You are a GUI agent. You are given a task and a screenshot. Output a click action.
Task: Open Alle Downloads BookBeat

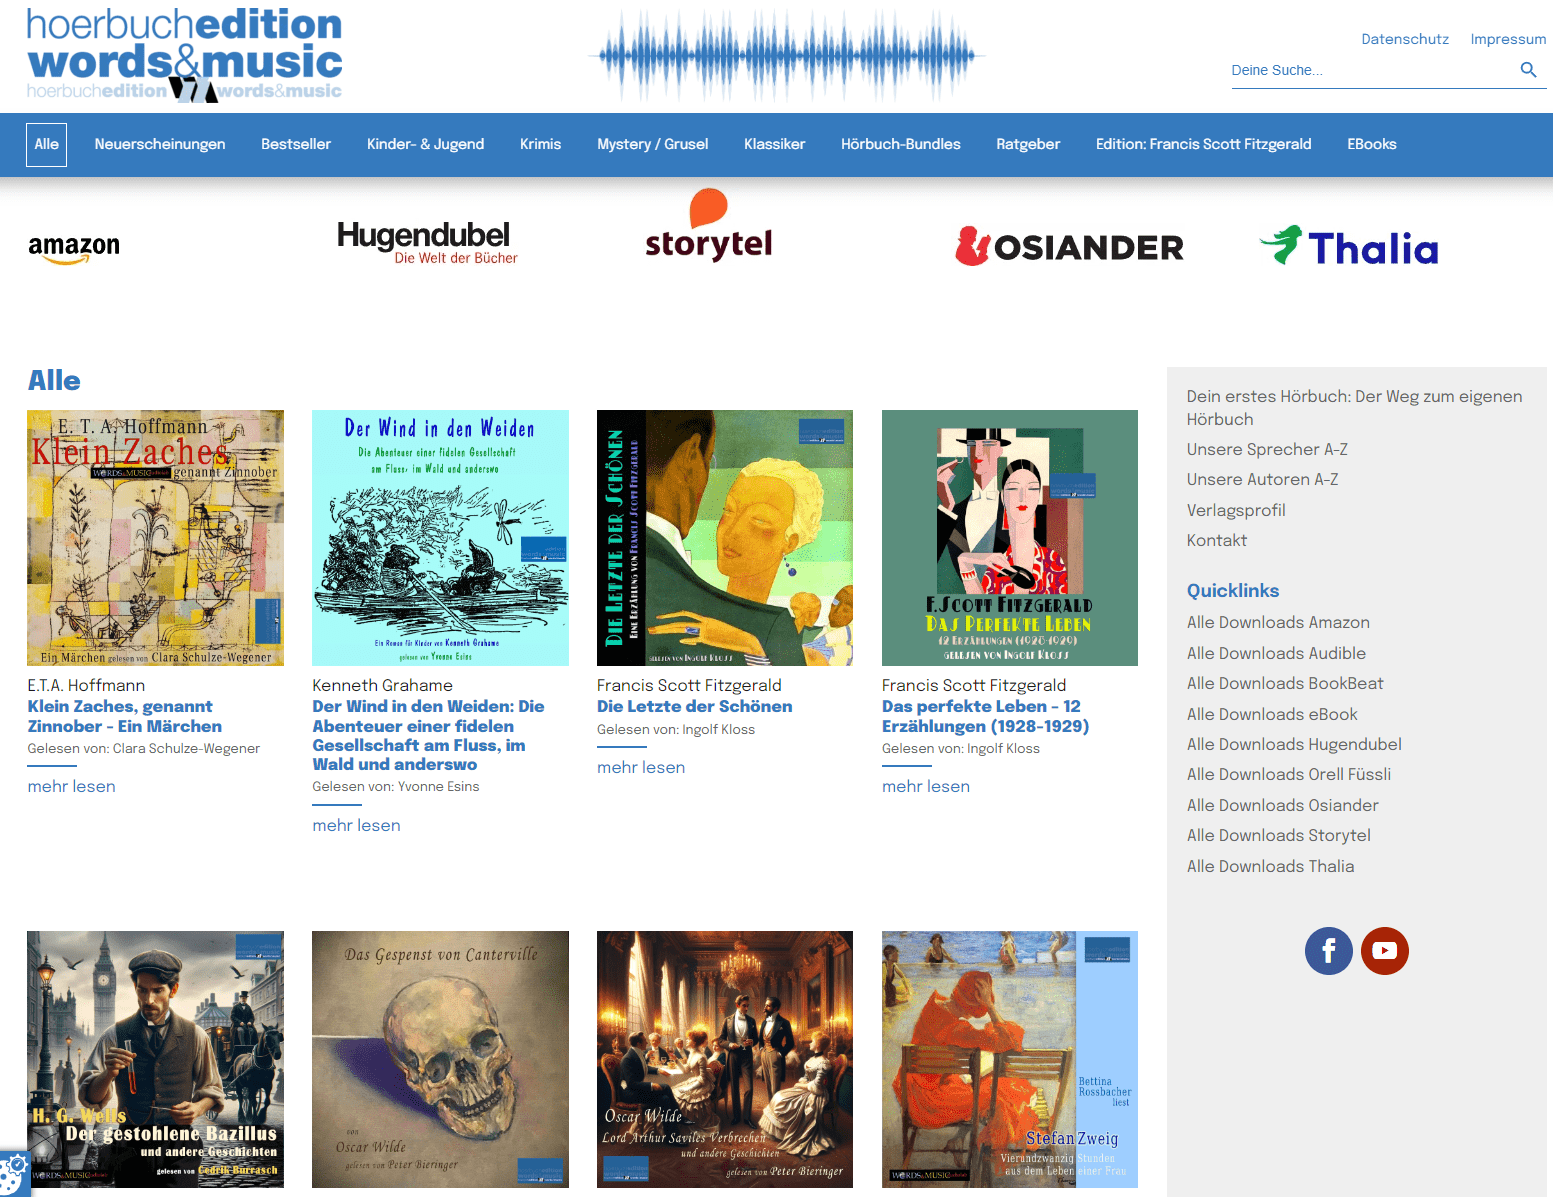pyautogui.click(x=1285, y=683)
